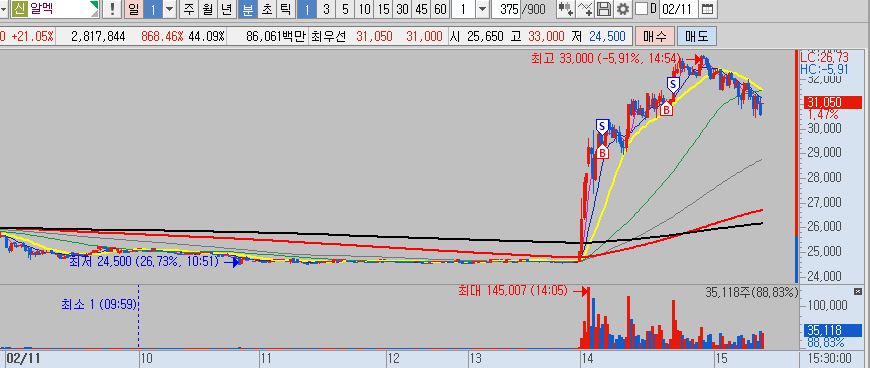Switch to the 분 minute chart toggle

[247, 9]
